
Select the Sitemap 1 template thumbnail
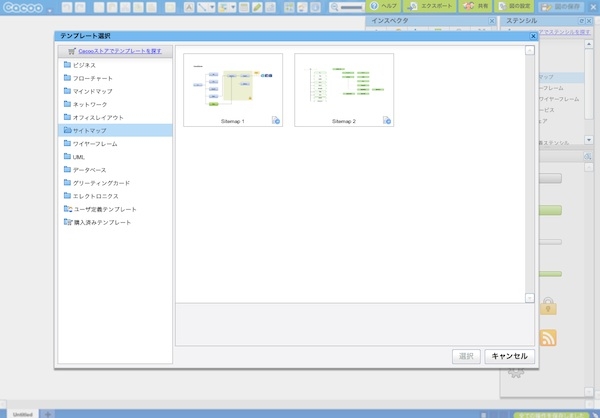233,90
